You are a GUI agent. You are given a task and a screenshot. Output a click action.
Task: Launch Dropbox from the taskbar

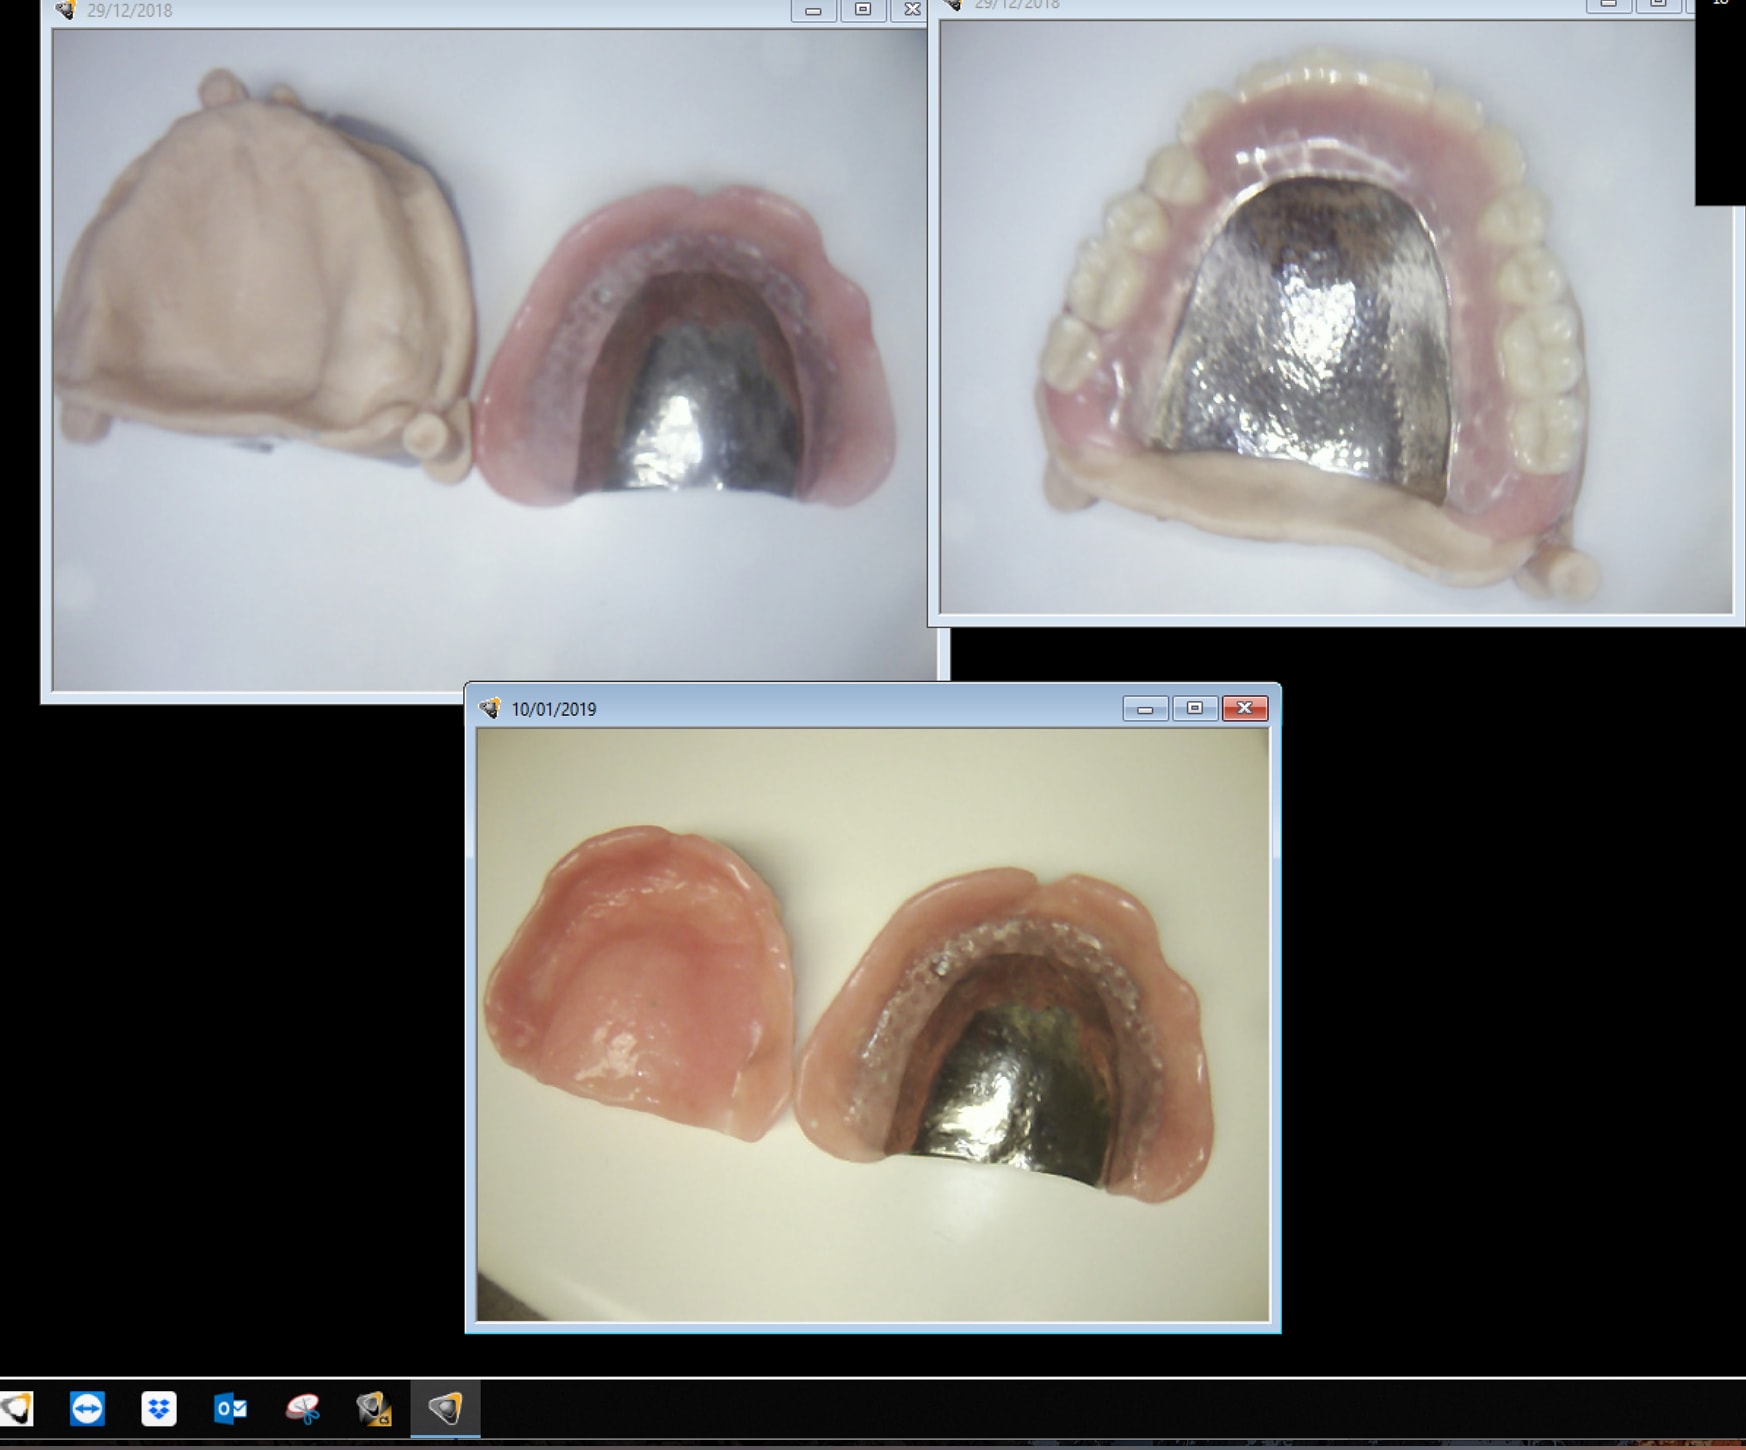point(159,1408)
